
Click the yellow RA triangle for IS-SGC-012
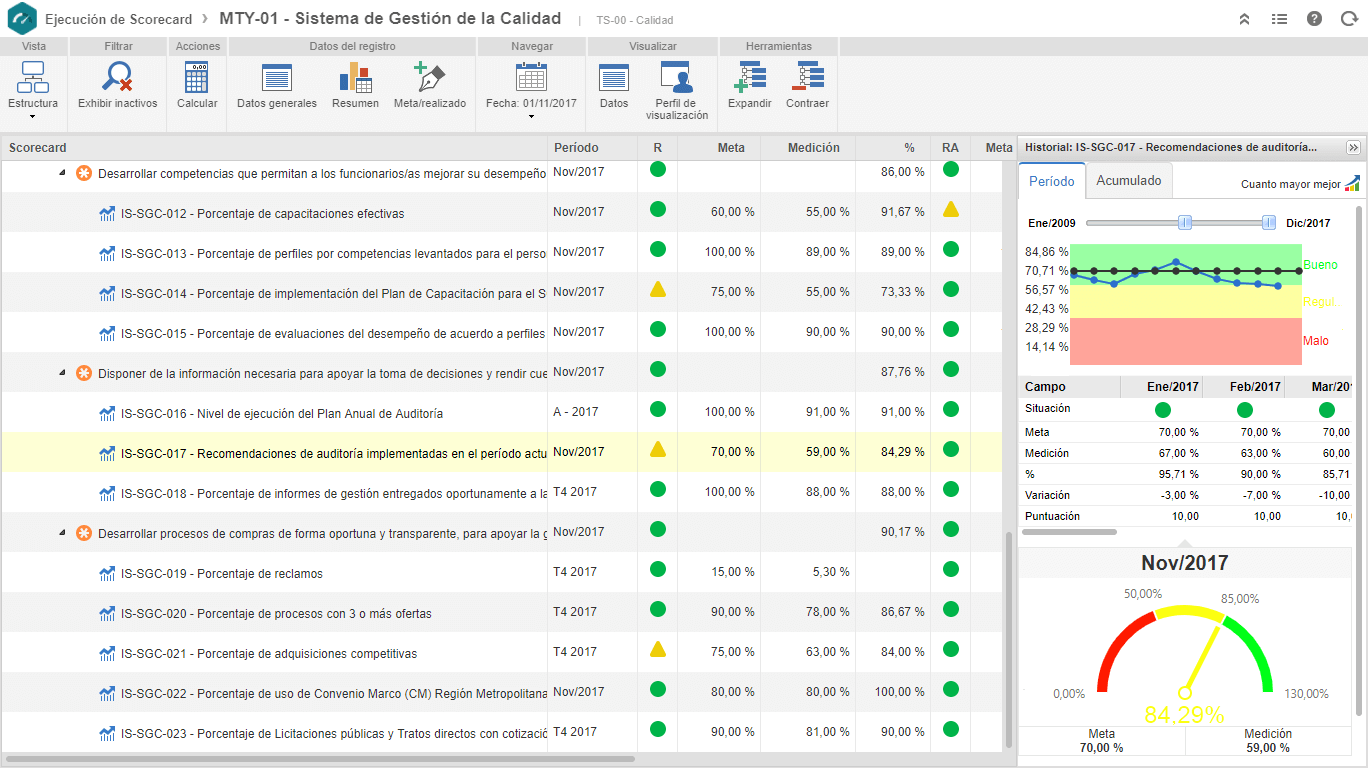[950, 210]
